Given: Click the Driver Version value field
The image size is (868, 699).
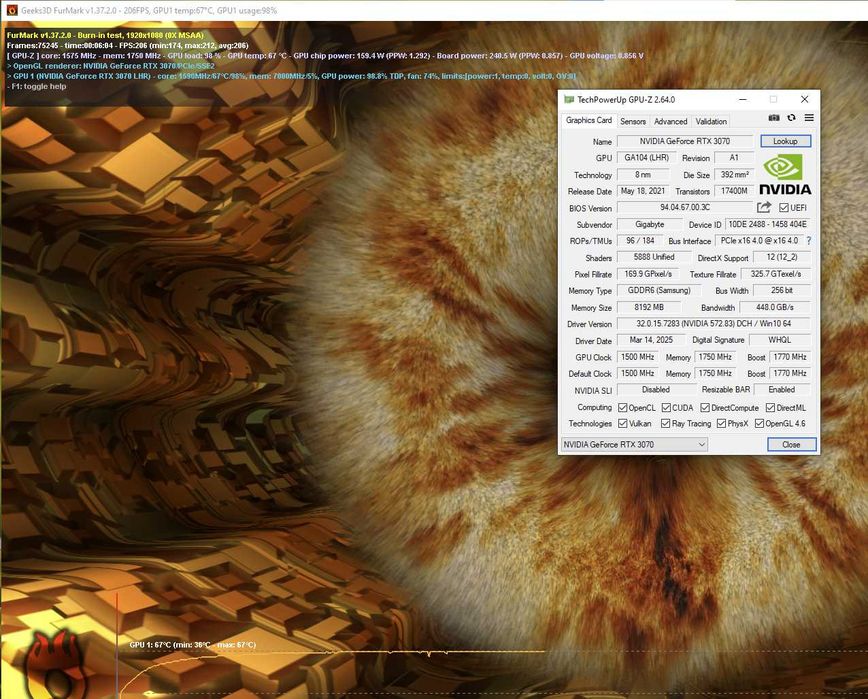Looking at the screenshot, I should 714,323.
